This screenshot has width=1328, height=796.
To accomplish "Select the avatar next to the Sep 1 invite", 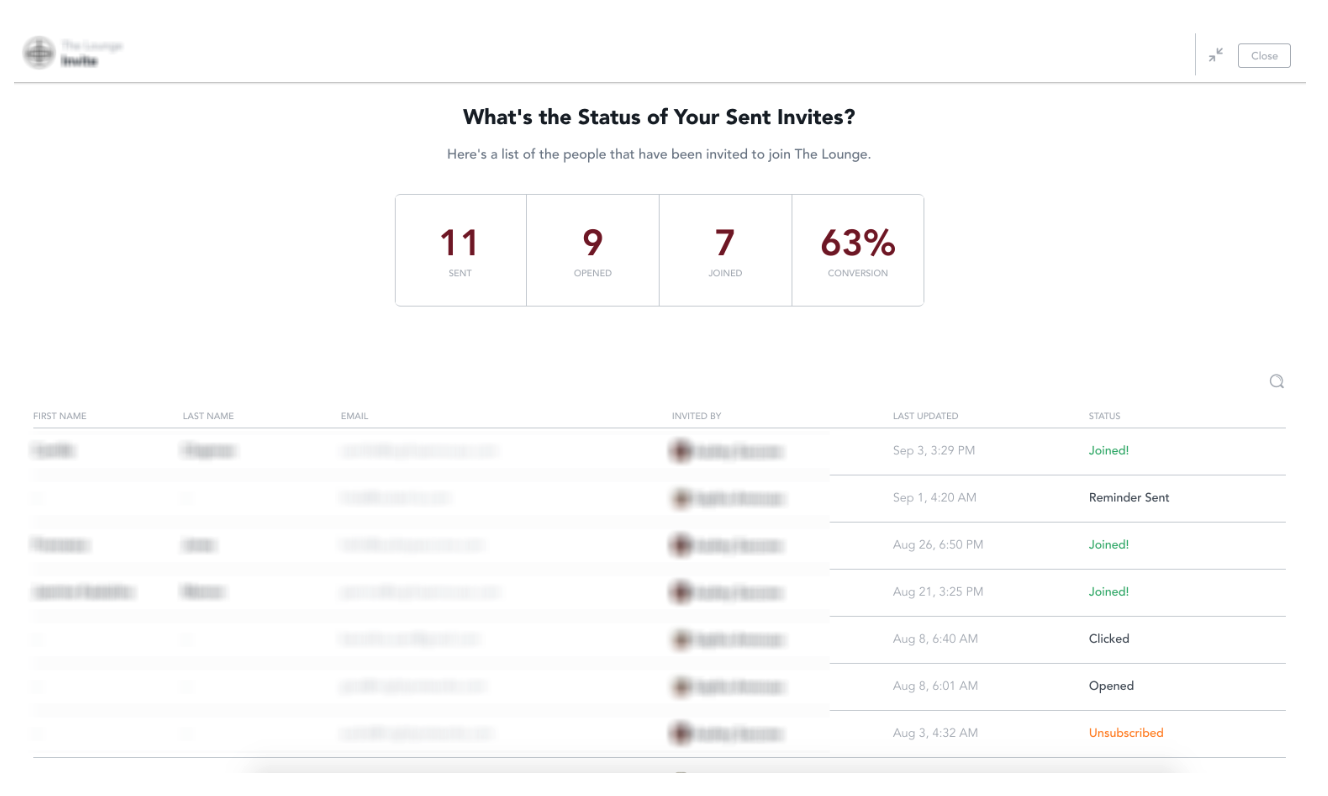I will coord(680,497).
